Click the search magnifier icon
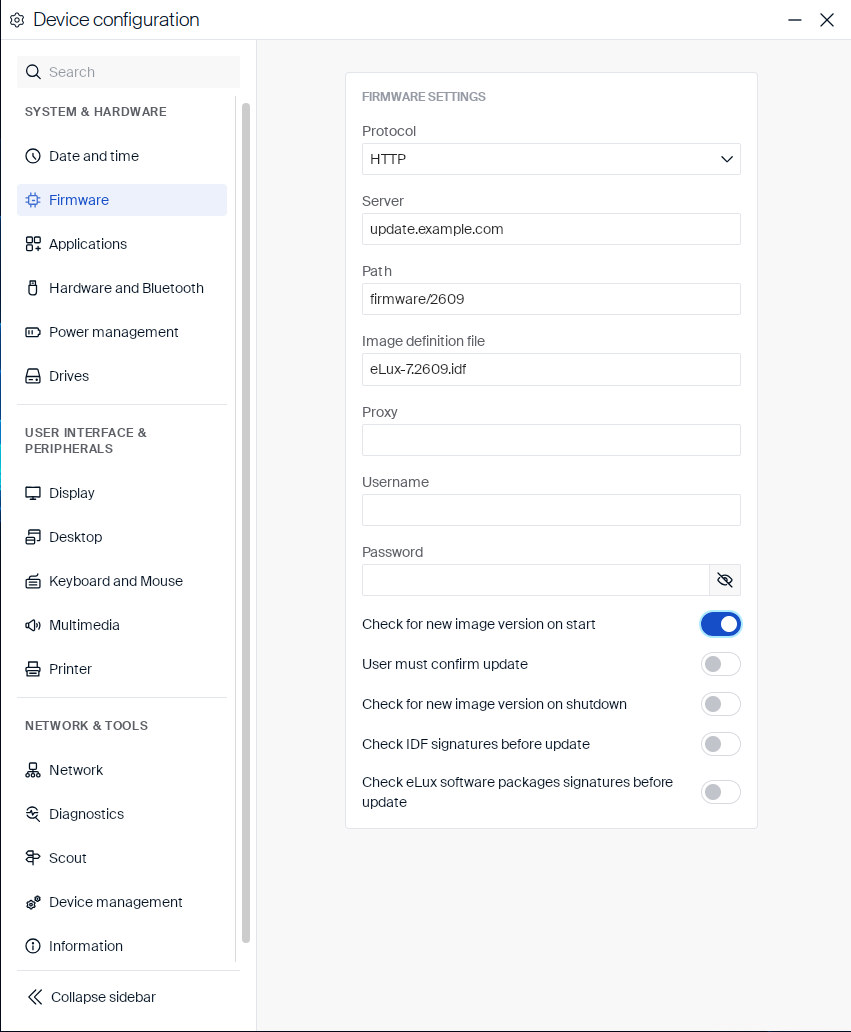851x1032 pixels. (x=33, y=72)
